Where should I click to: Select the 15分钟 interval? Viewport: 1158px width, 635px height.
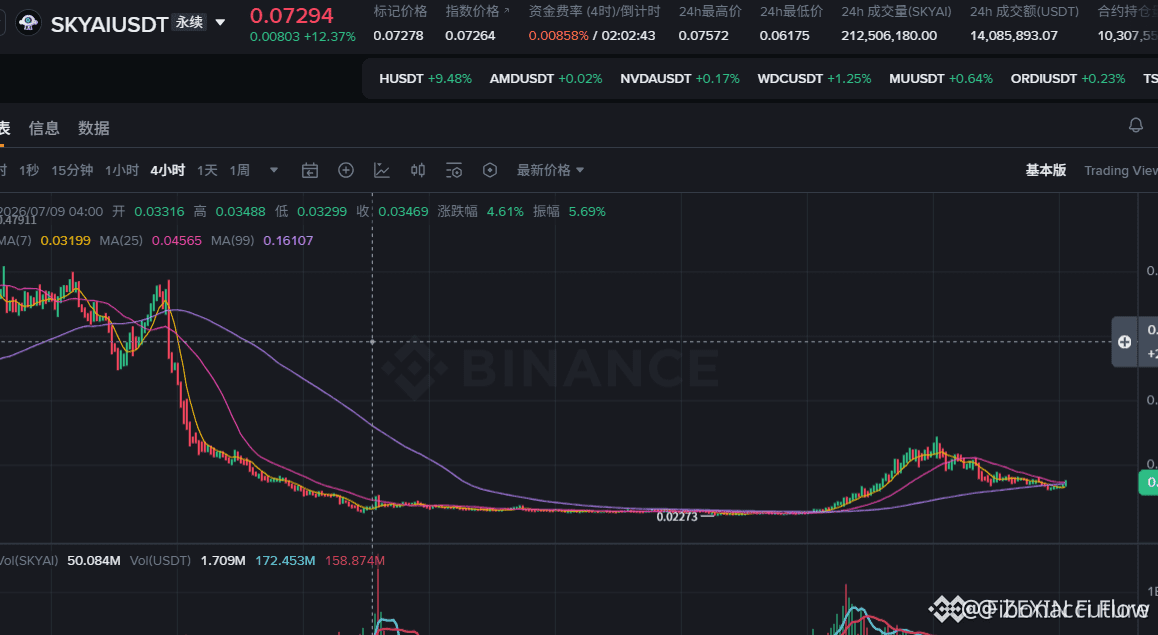click(72, 171)
